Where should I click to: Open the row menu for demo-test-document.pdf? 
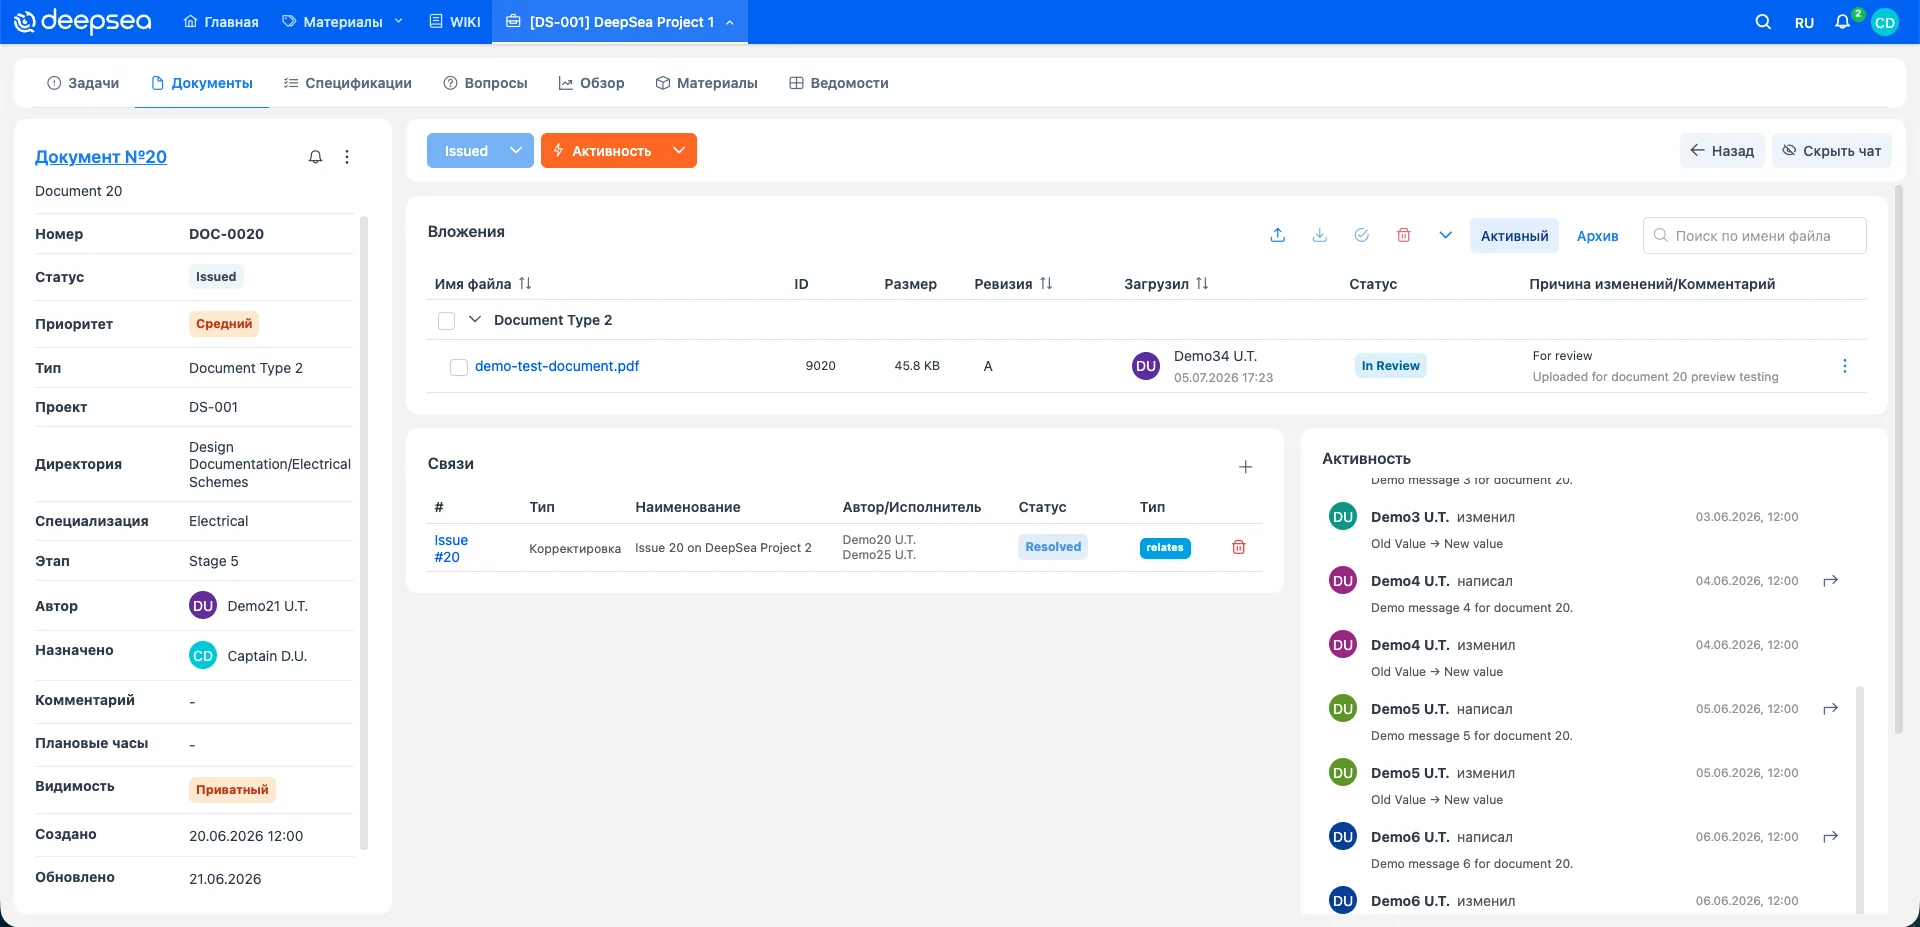pyautogui.click(x=1845, y=366)
